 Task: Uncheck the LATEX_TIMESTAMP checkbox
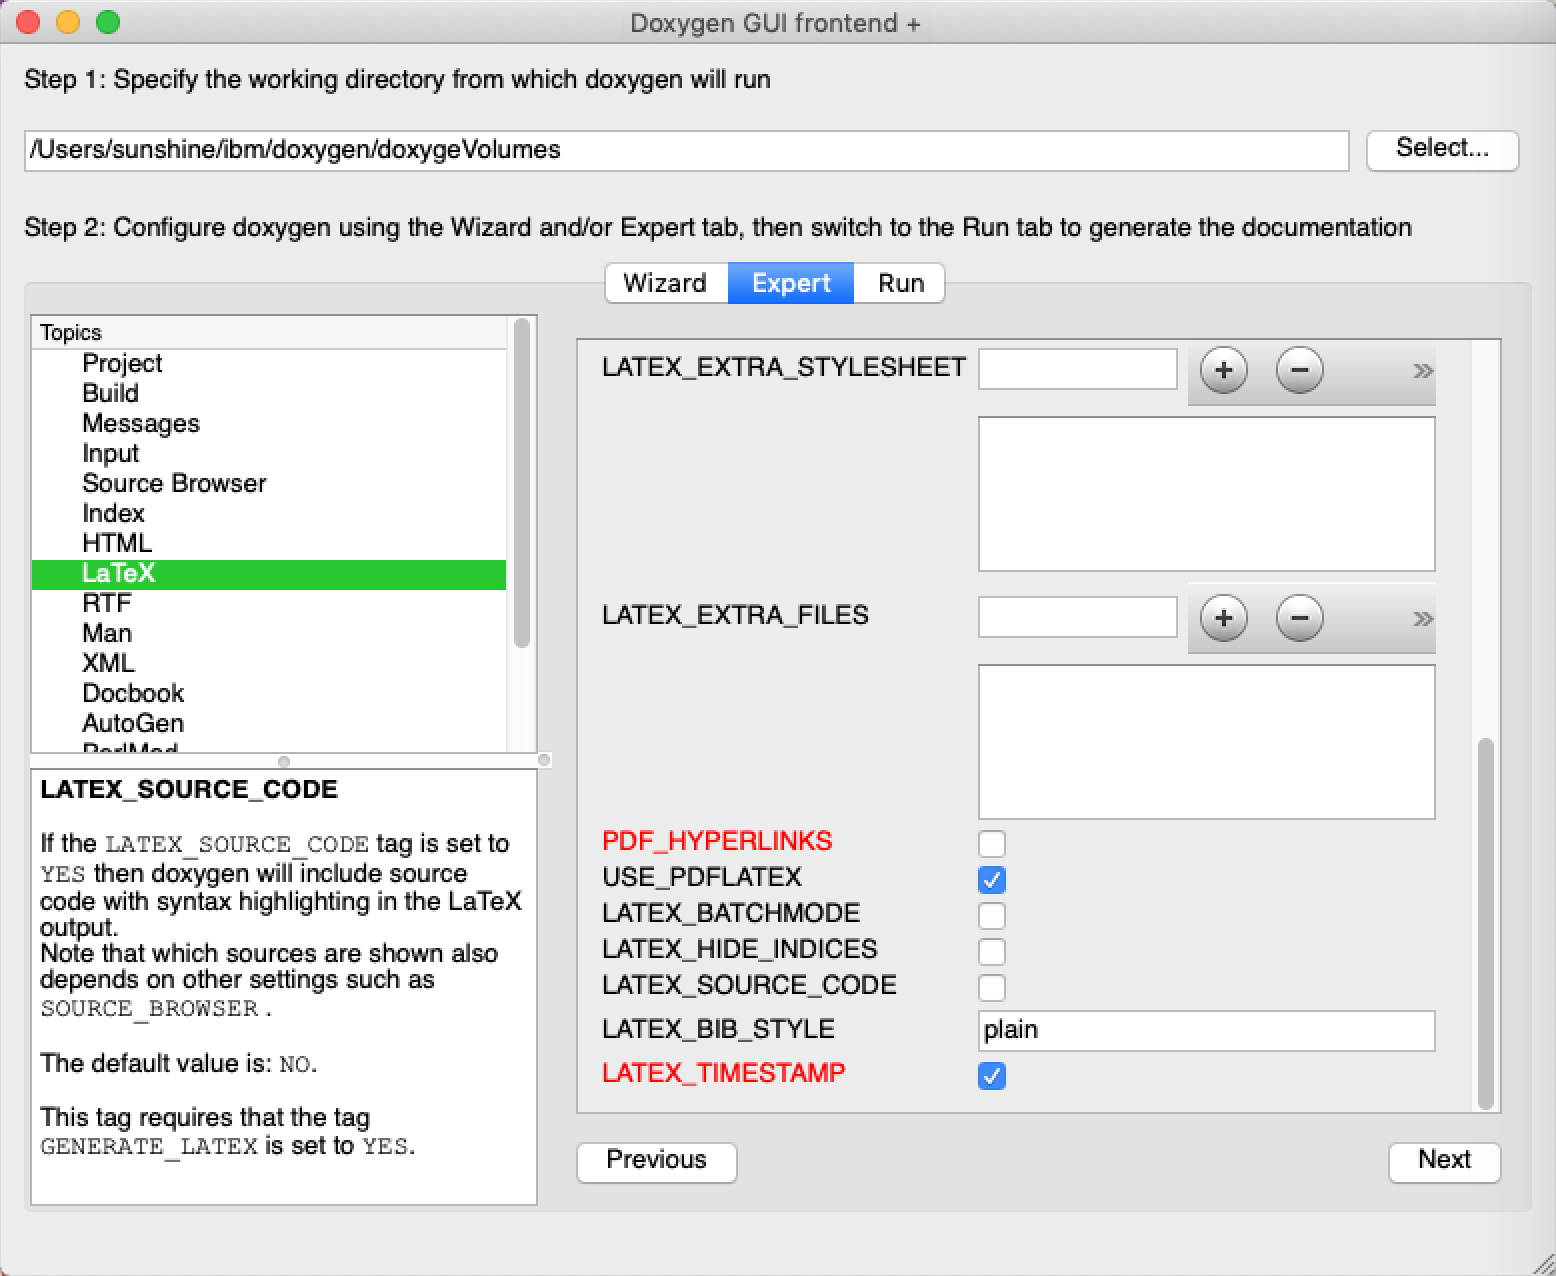tap(992, 1075)
